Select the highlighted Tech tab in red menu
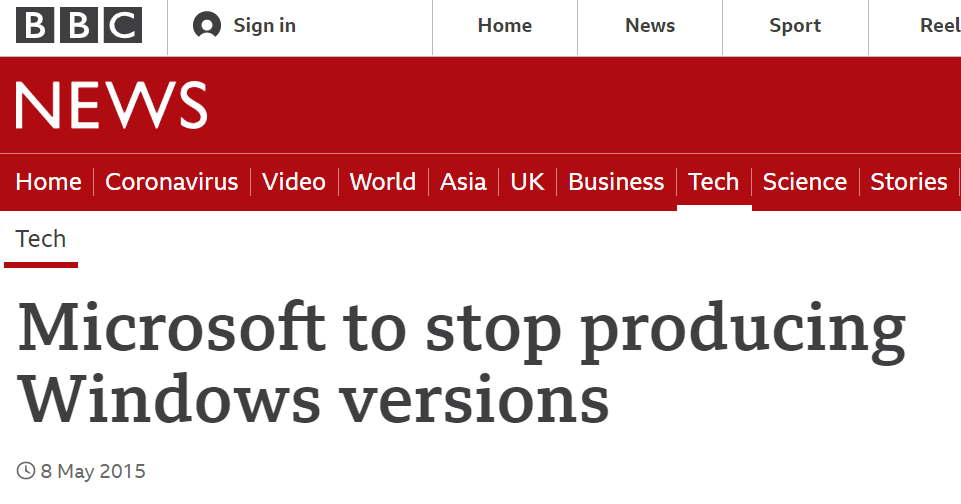Viewport: 961px width, 504px height. [x=714, y=181]
